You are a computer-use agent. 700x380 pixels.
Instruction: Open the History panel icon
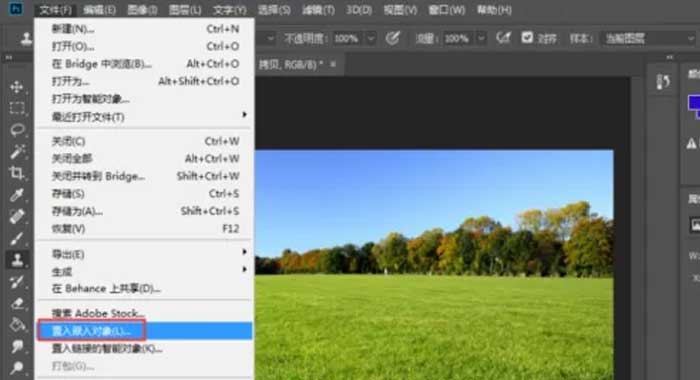(x=662, y=82)
